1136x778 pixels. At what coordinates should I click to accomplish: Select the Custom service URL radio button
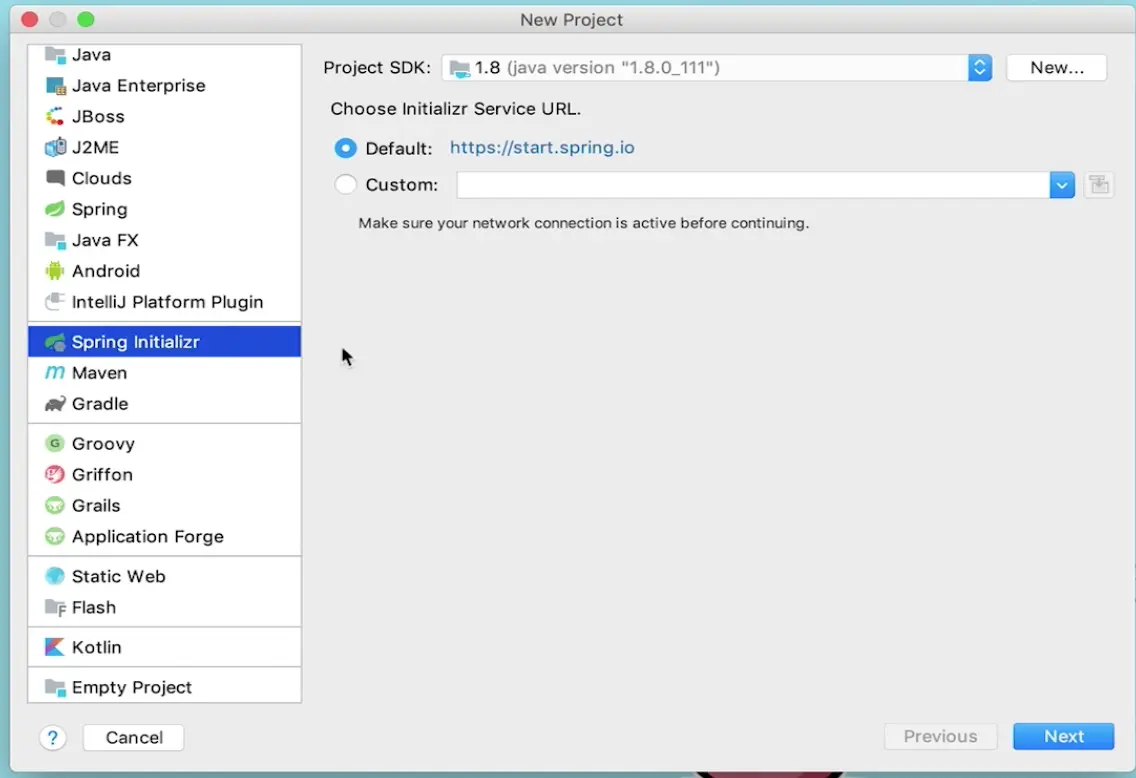pyautogui.click(x=346, y=184)
